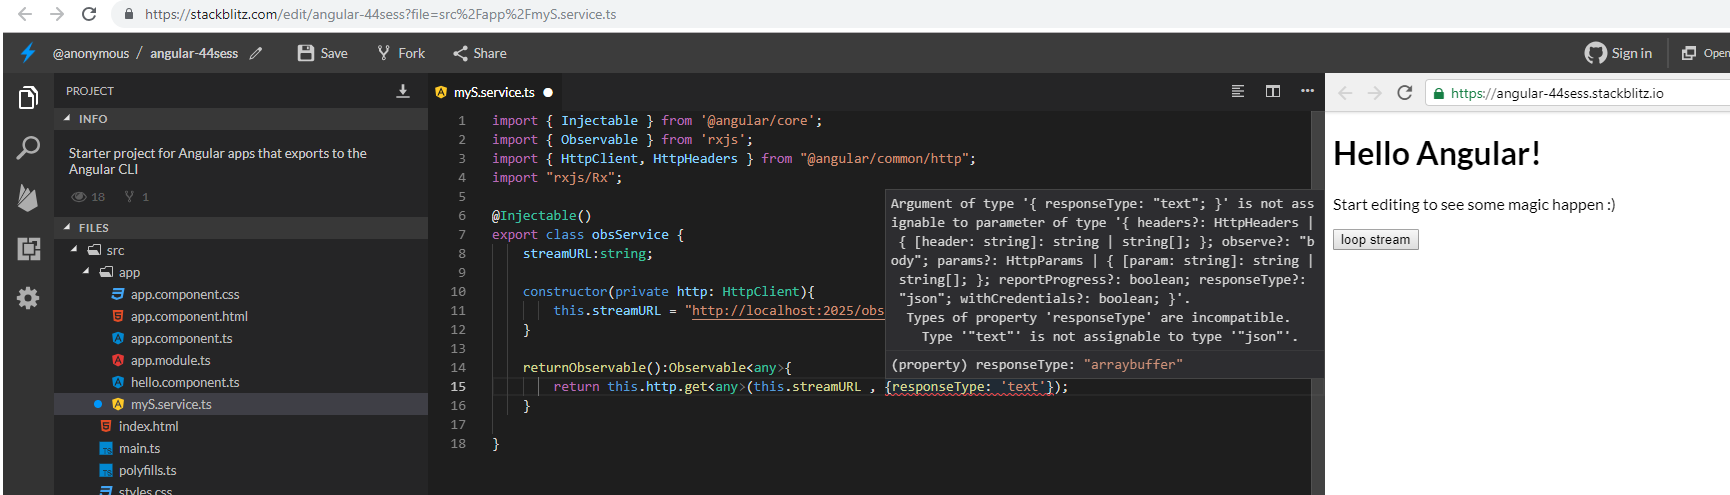Click line number 15 in editor

[458, 387]
